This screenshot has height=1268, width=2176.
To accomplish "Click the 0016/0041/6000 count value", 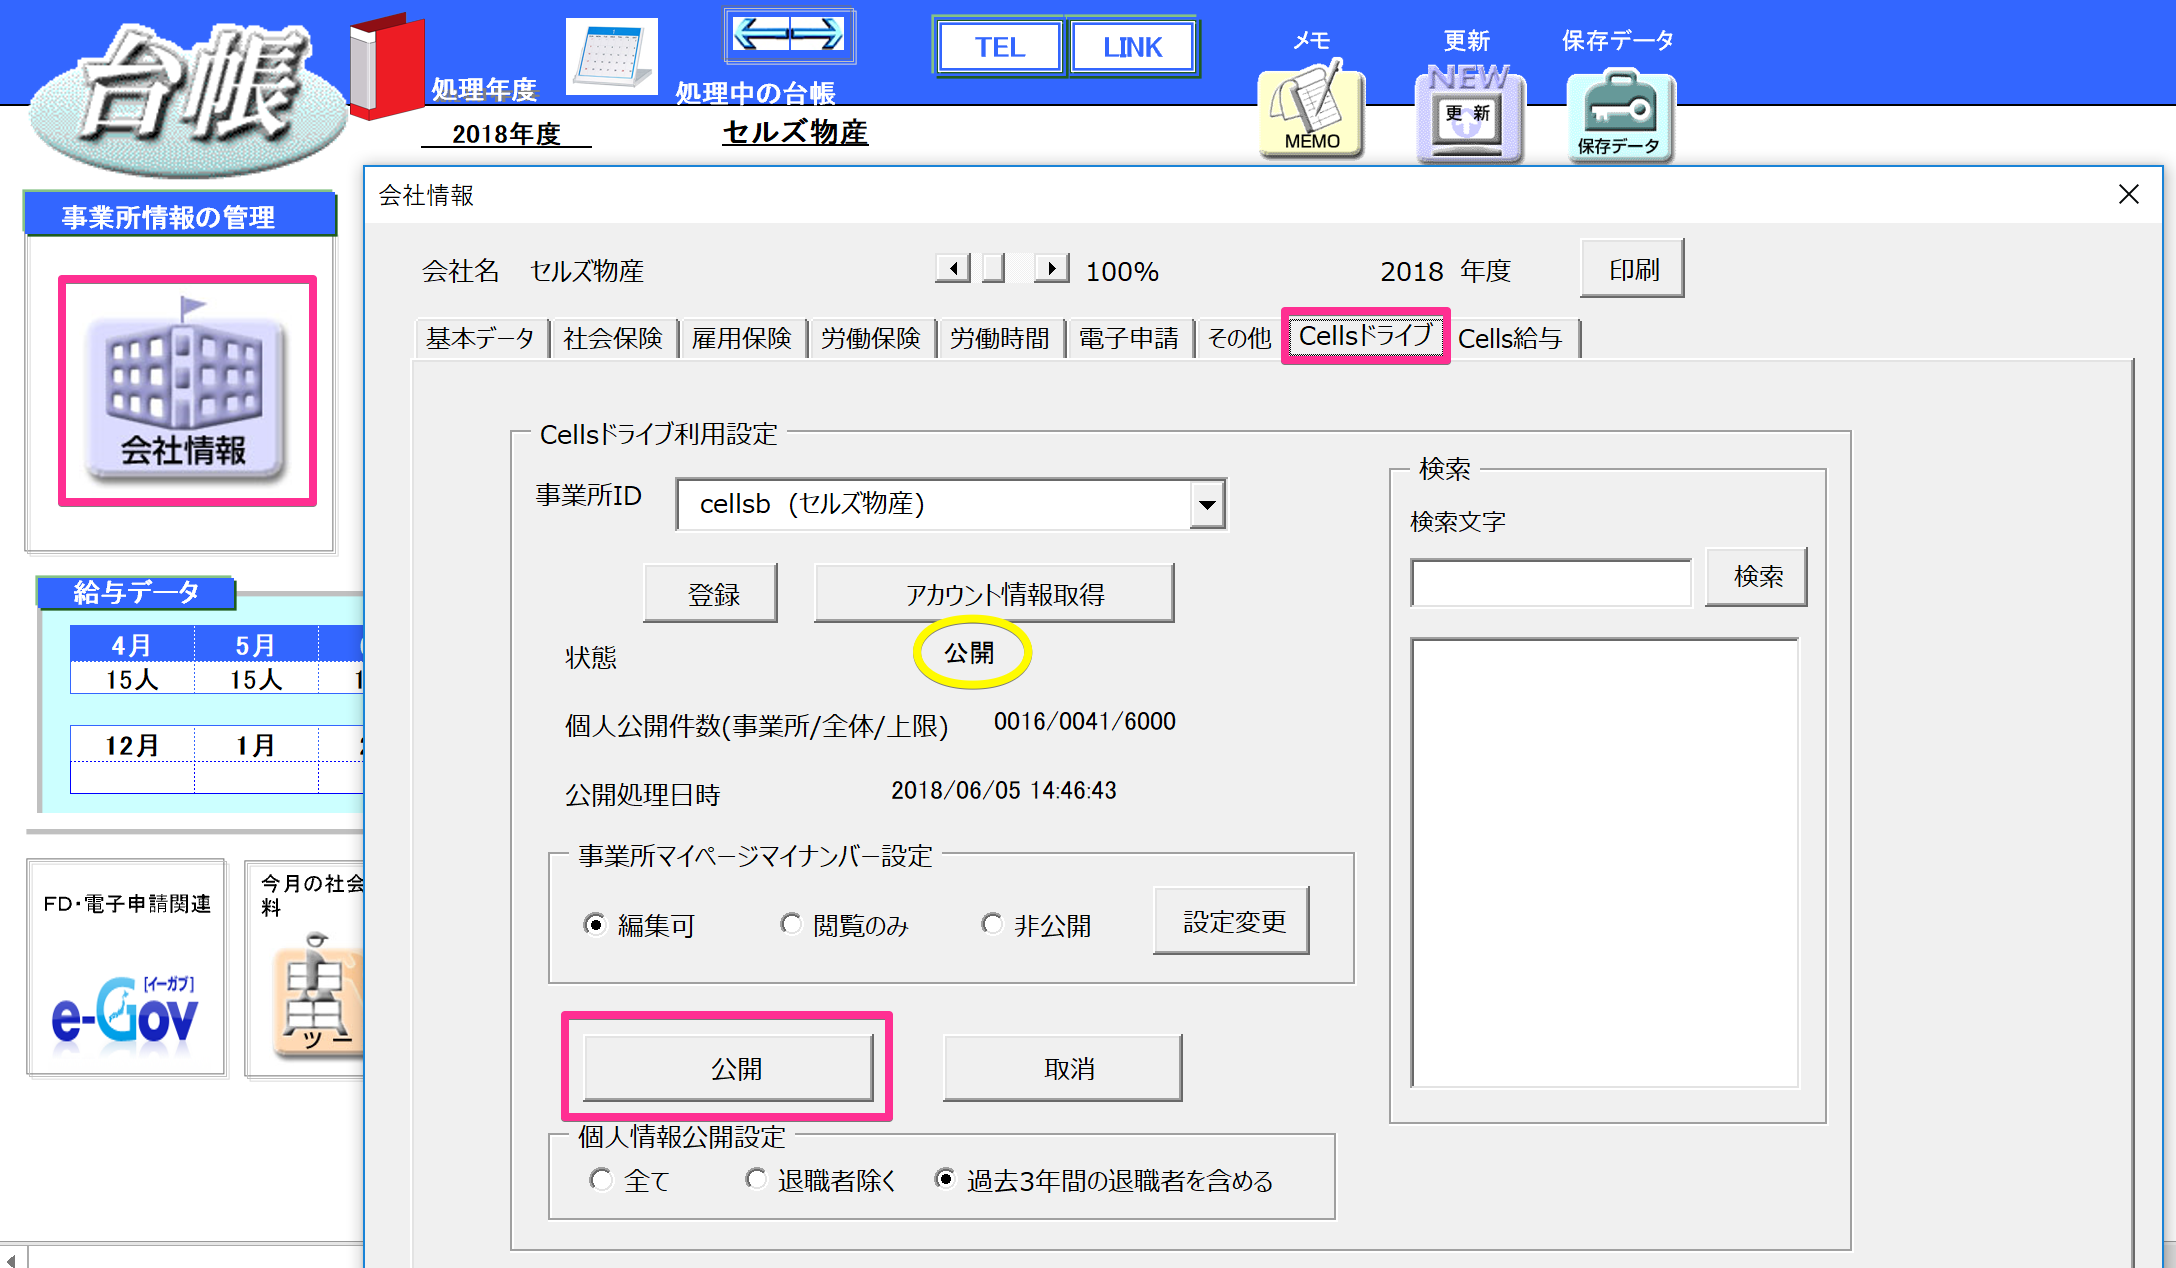I will (x=1085, y=721).
